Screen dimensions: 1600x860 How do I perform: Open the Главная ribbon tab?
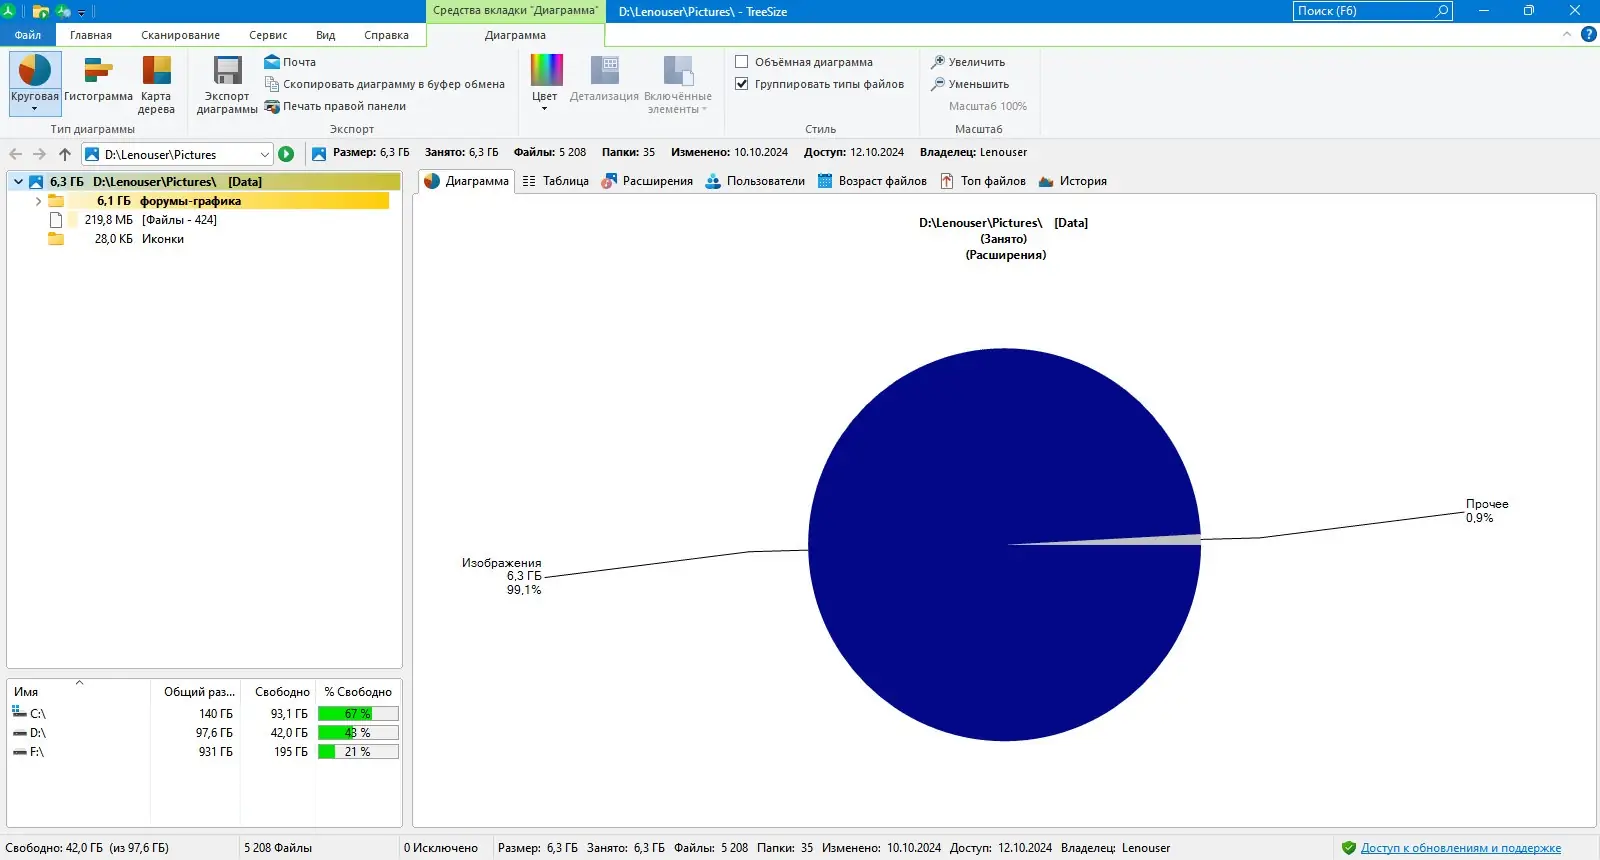click(x=91, y=35)
